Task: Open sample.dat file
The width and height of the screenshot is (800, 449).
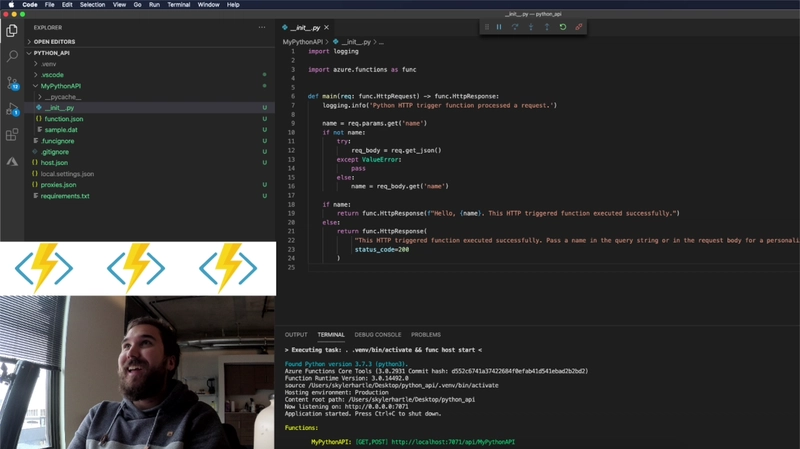Action: coord(61,130)
